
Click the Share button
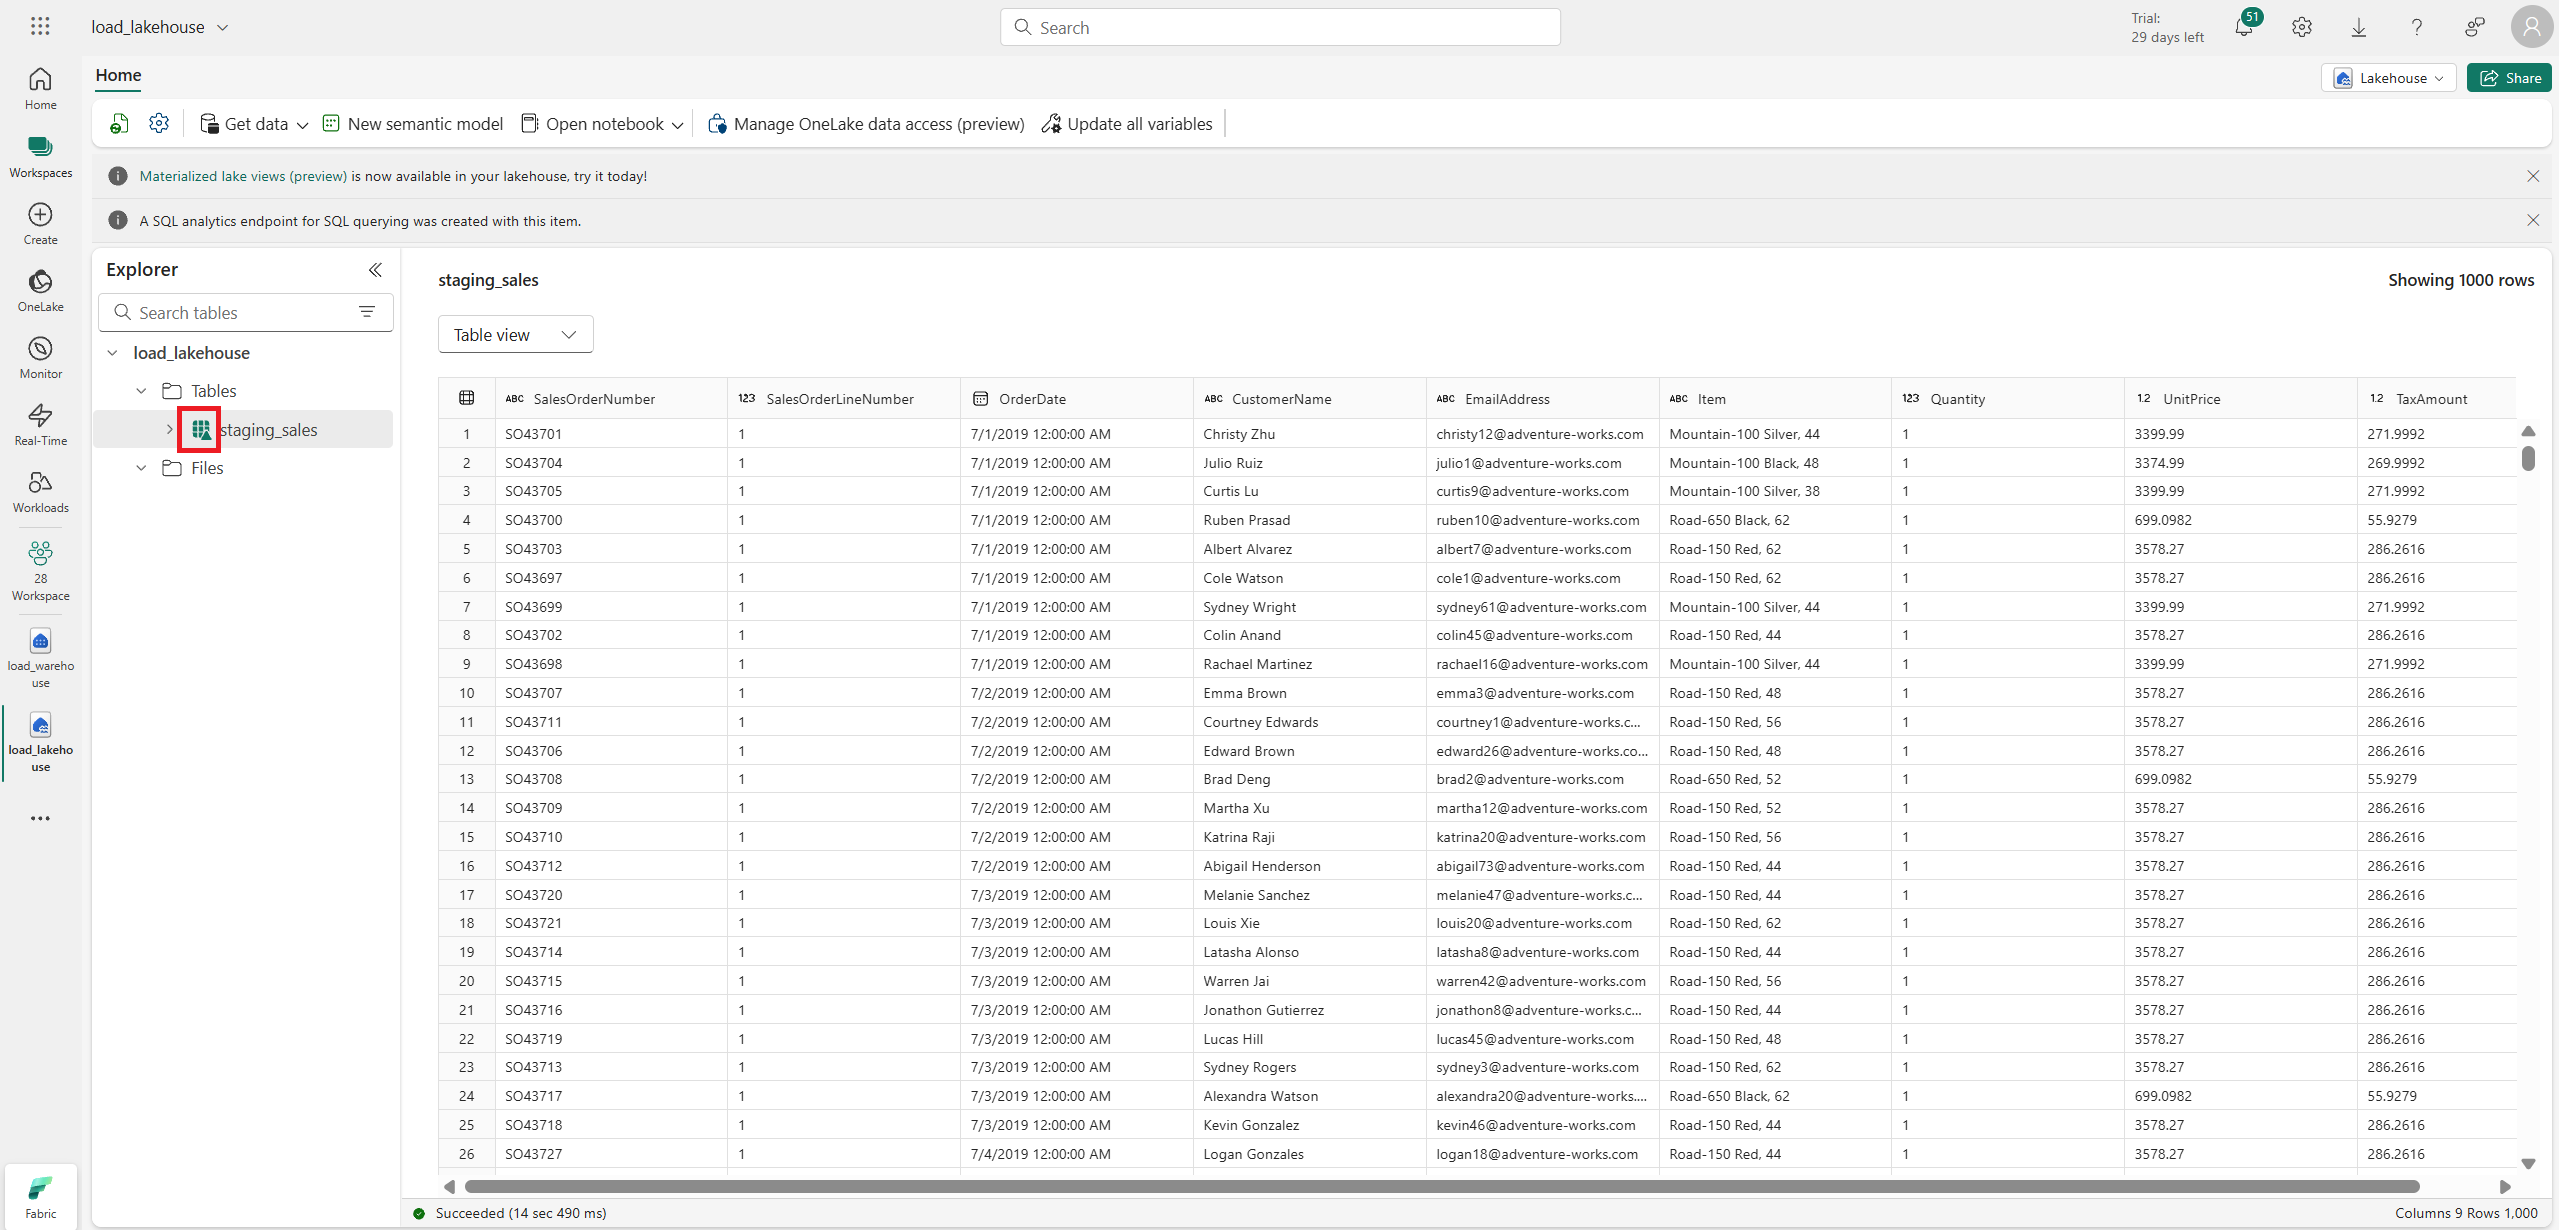(x=2509, y=78)
